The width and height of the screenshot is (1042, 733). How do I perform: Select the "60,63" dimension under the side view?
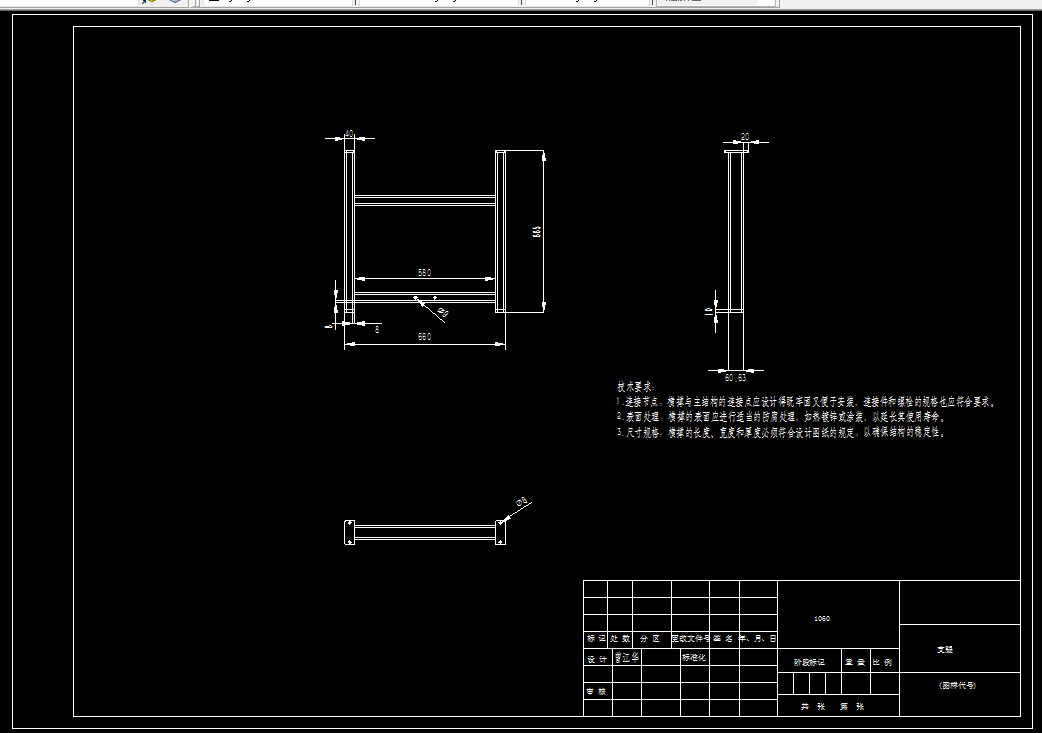click(x=735, y=377)
